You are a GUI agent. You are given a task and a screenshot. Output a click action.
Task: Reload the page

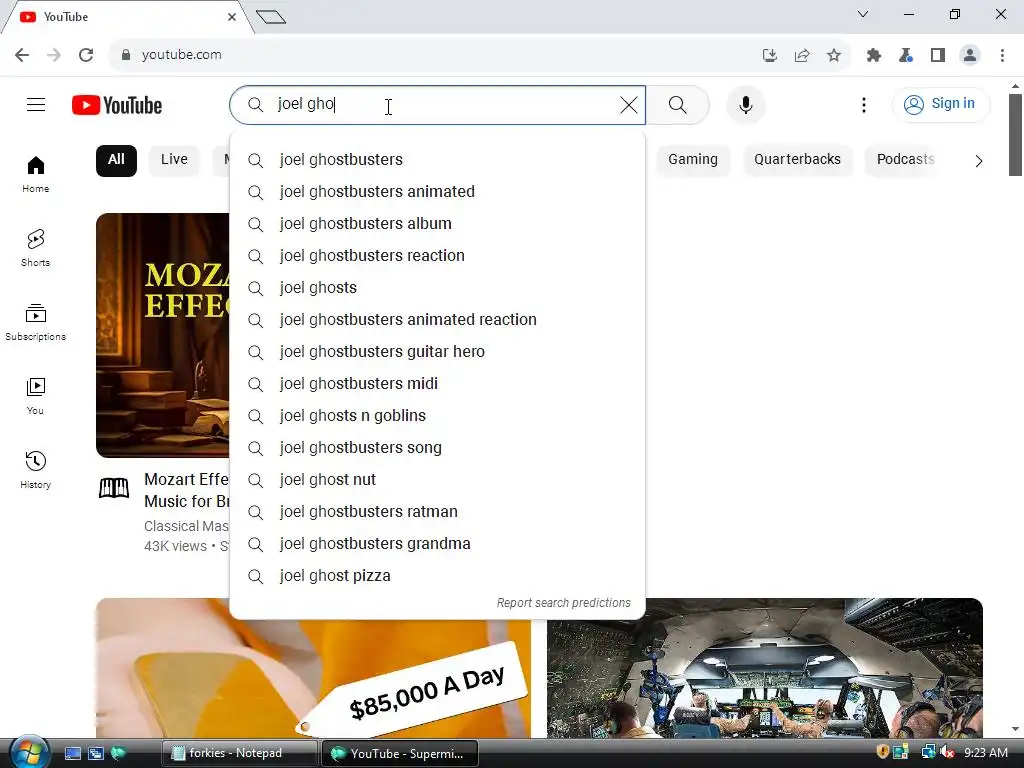tap(86, 55)
